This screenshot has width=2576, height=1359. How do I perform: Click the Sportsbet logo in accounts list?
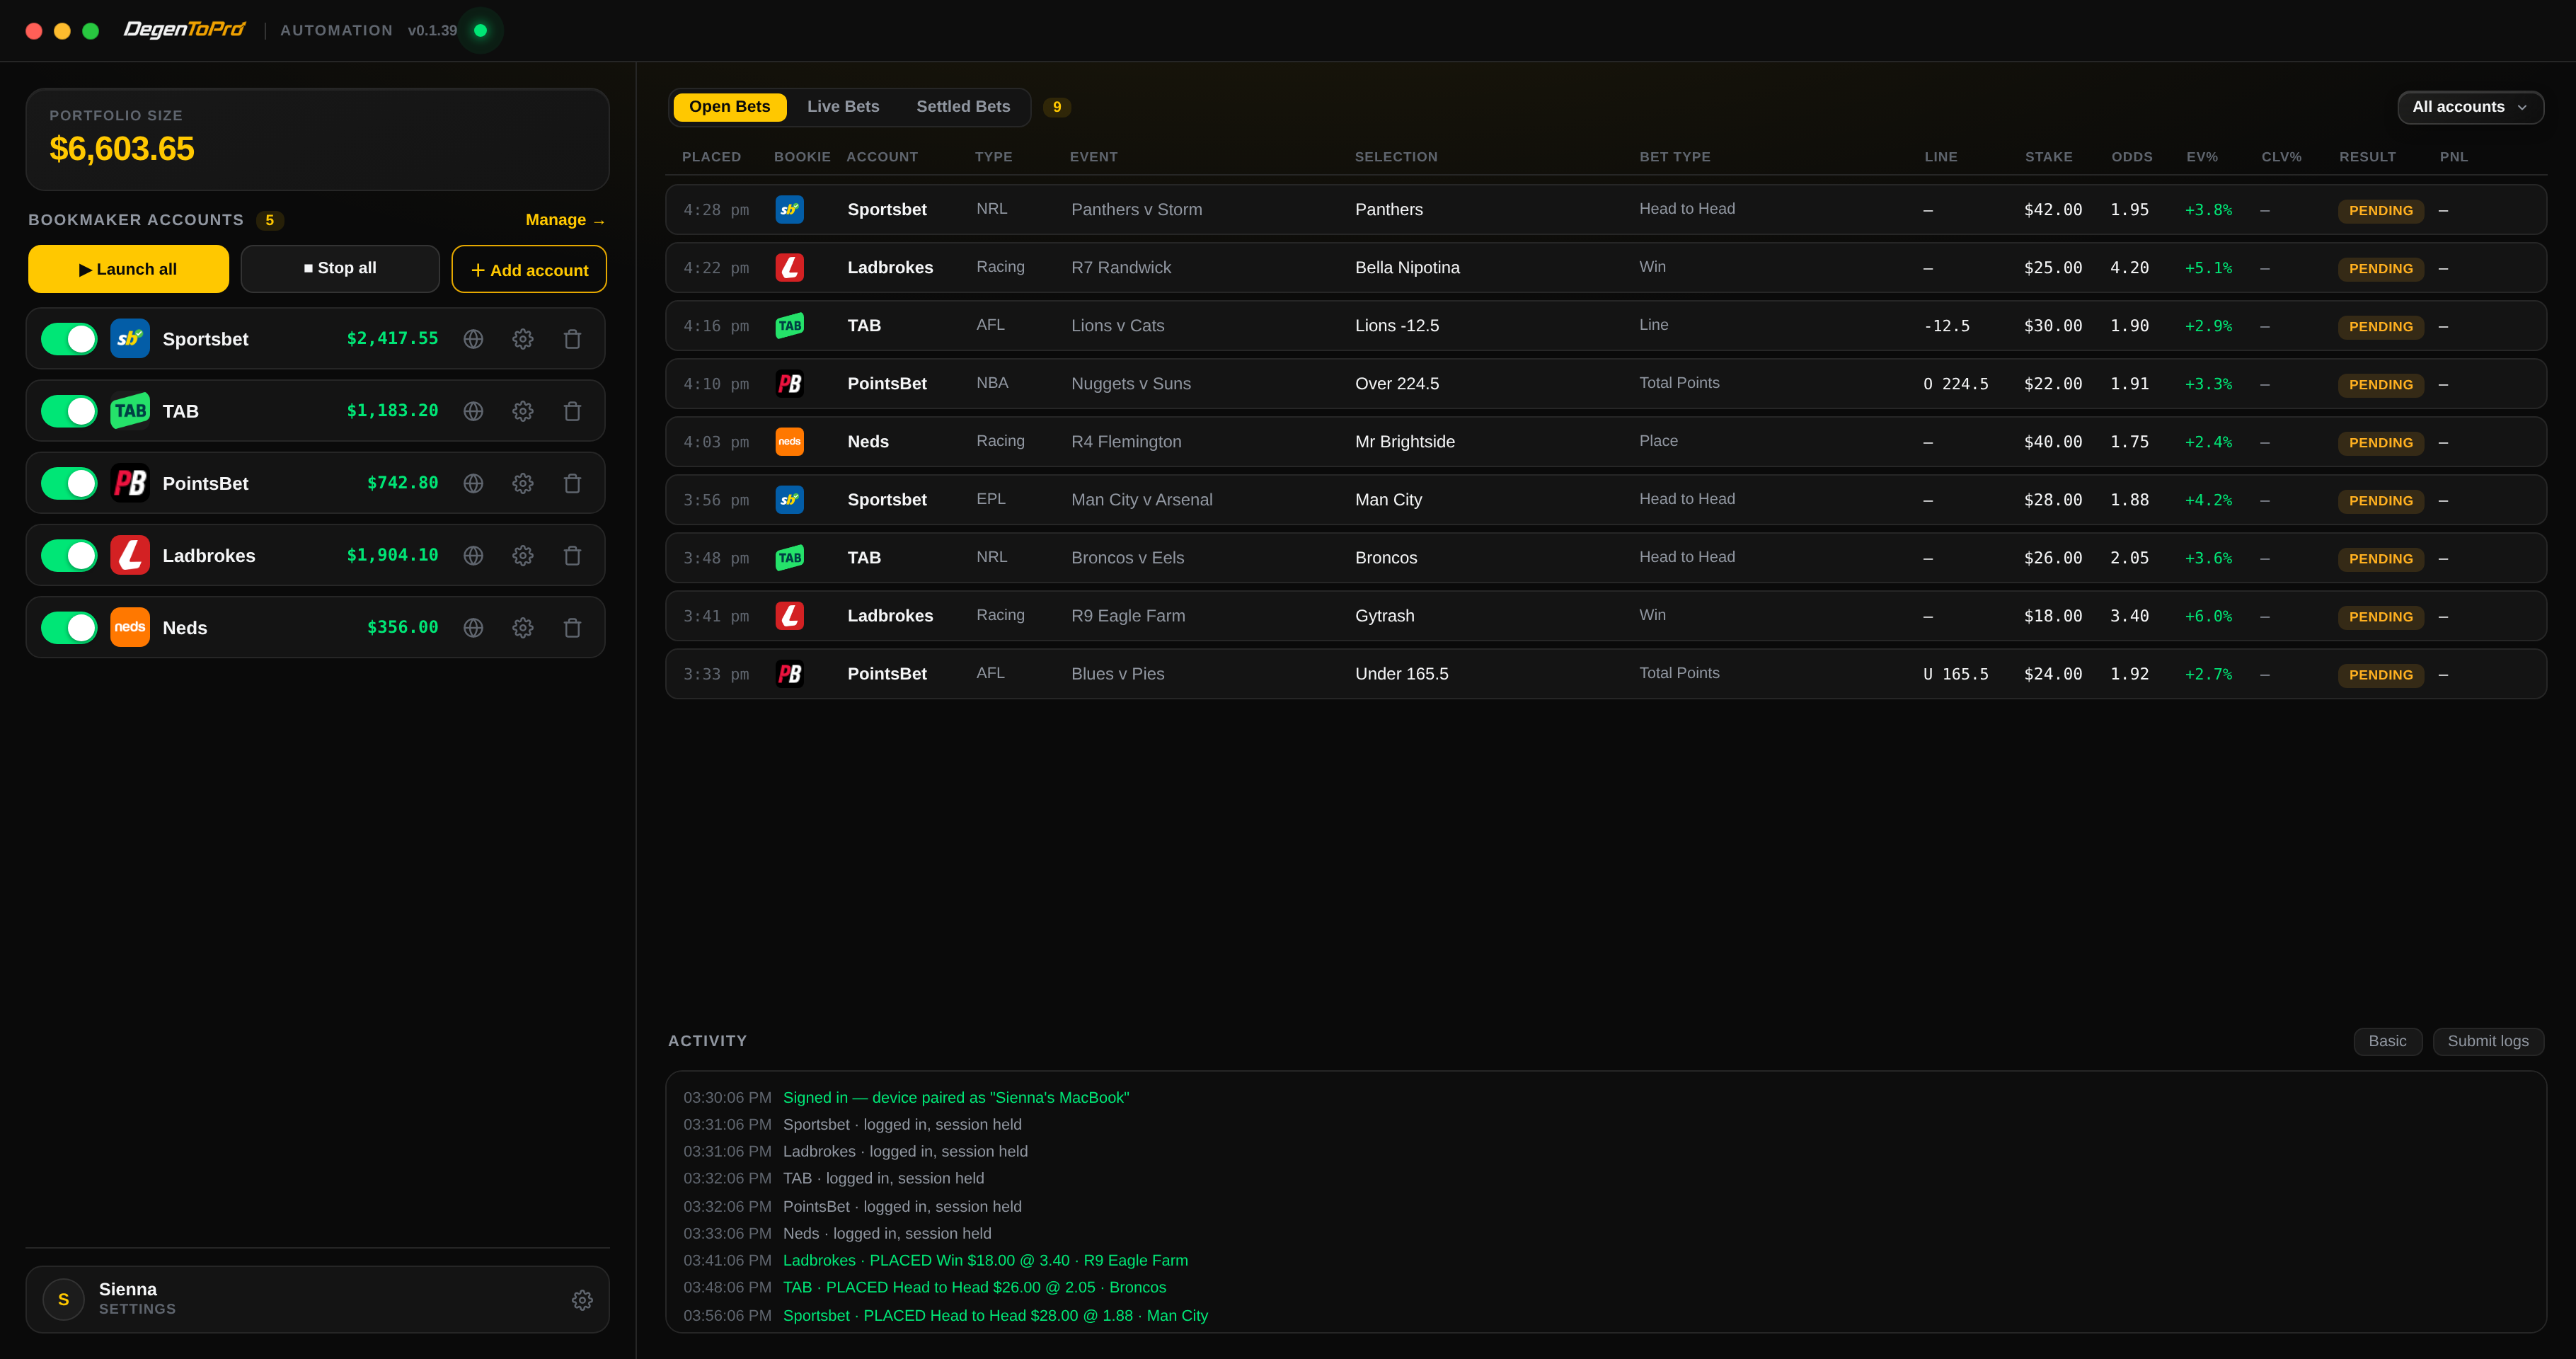coord(130,339)
